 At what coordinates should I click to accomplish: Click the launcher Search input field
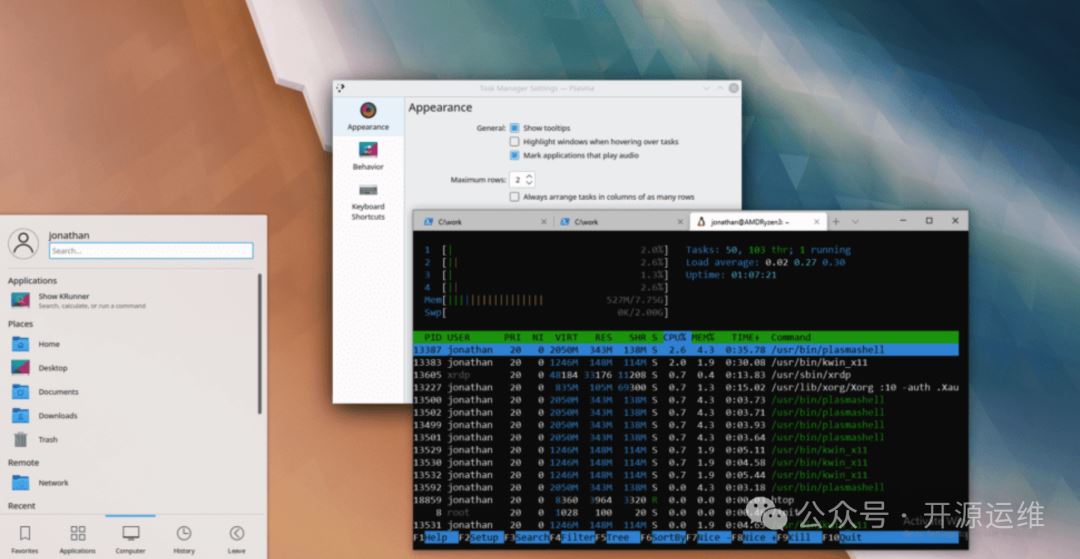pos(150,251)
